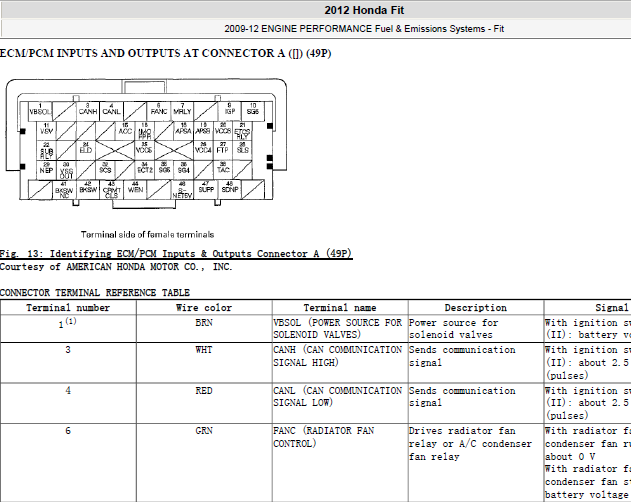Click the ELD pin 24 in connector diagram
This screenshot has height=502, width=631.
click(86, 150)
